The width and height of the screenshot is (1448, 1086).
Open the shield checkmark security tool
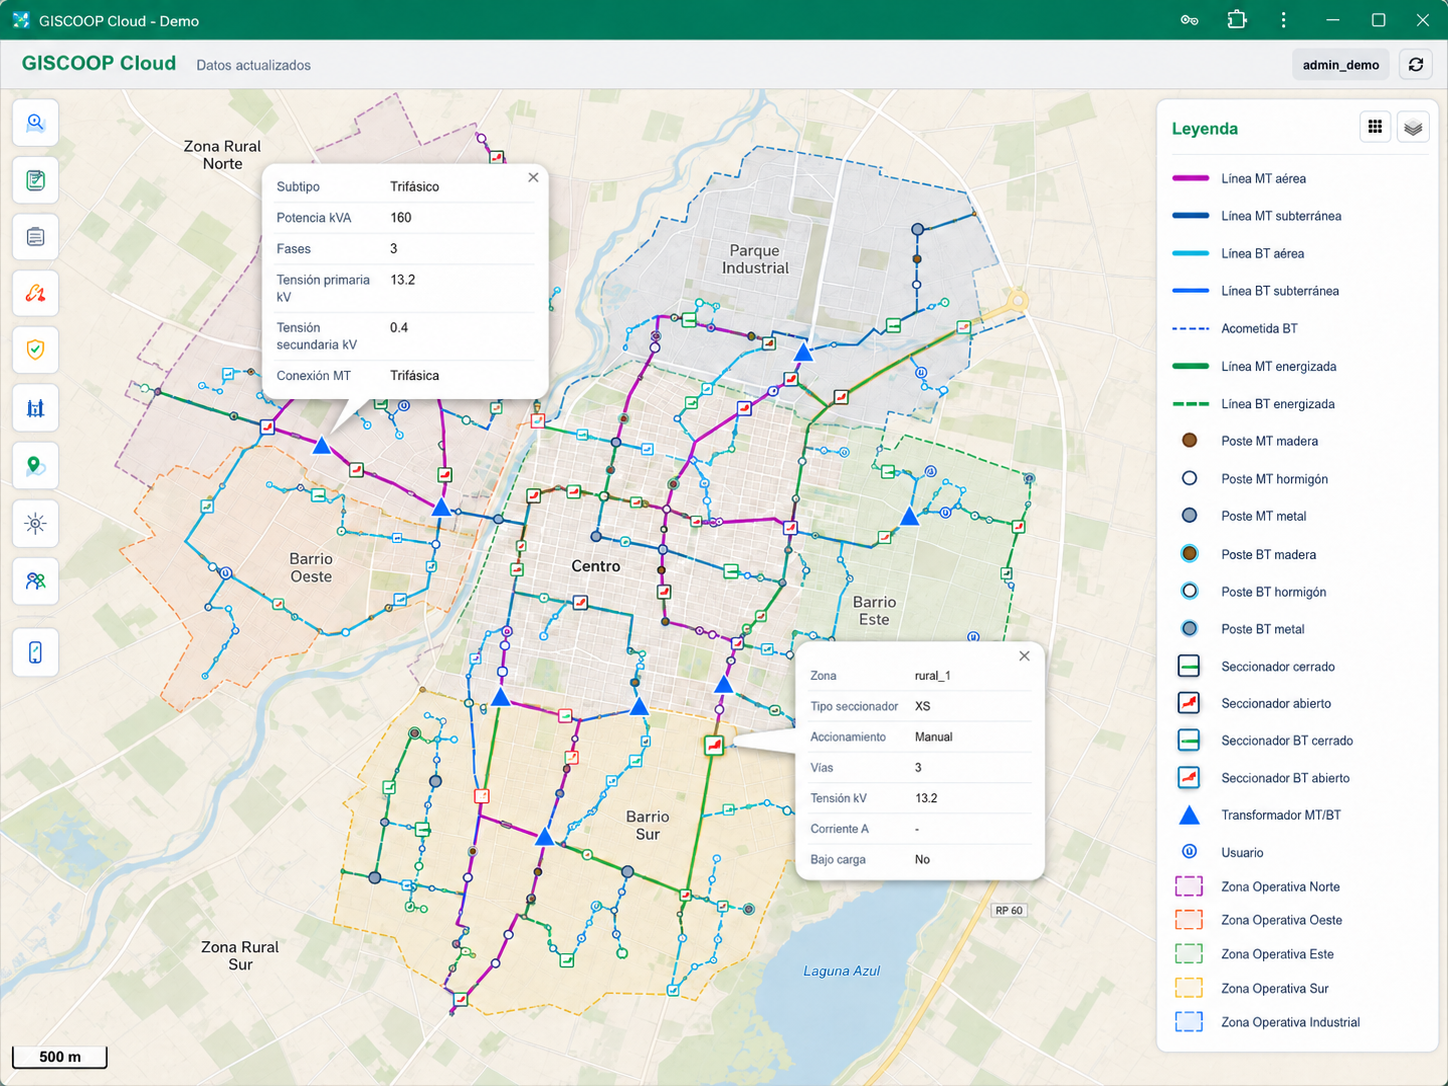[35, 350]
